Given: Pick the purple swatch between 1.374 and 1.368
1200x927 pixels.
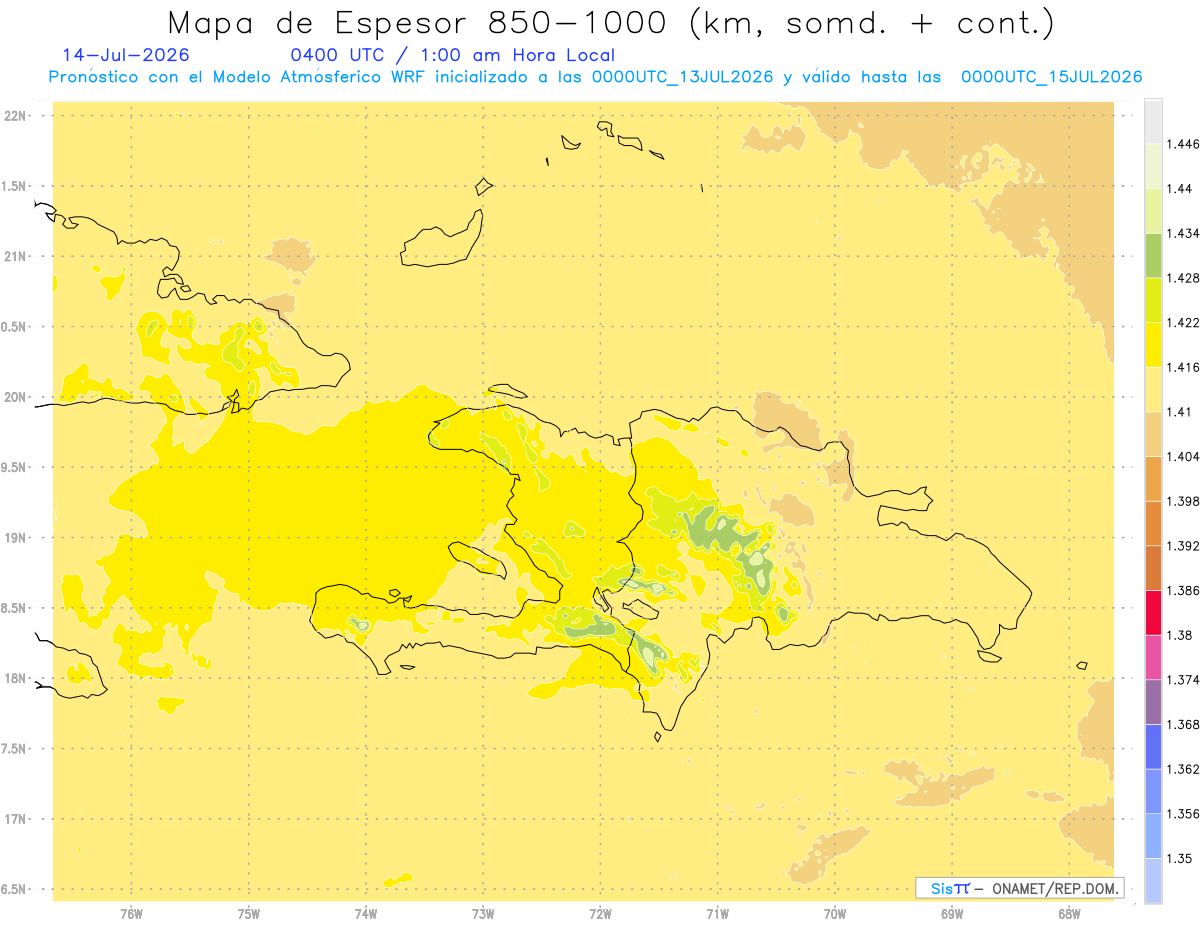Looking at the screenshot, I should (x=1153, y=702).
